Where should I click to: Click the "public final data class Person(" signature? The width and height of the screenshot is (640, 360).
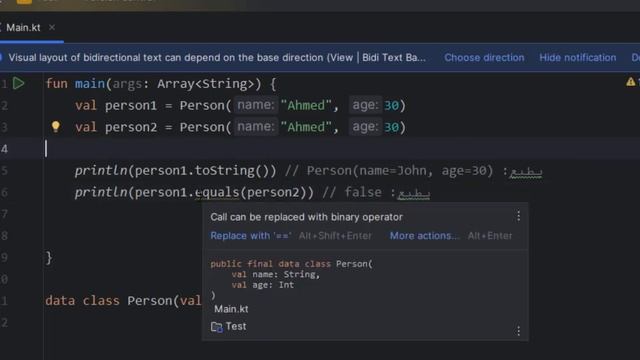[x=291, y=264]
